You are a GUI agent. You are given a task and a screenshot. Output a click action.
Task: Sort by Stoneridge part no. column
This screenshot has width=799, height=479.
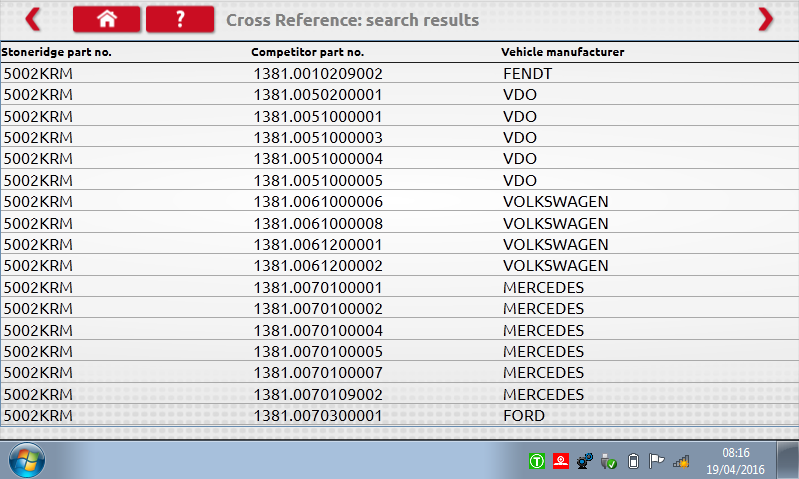pos(56,52)
